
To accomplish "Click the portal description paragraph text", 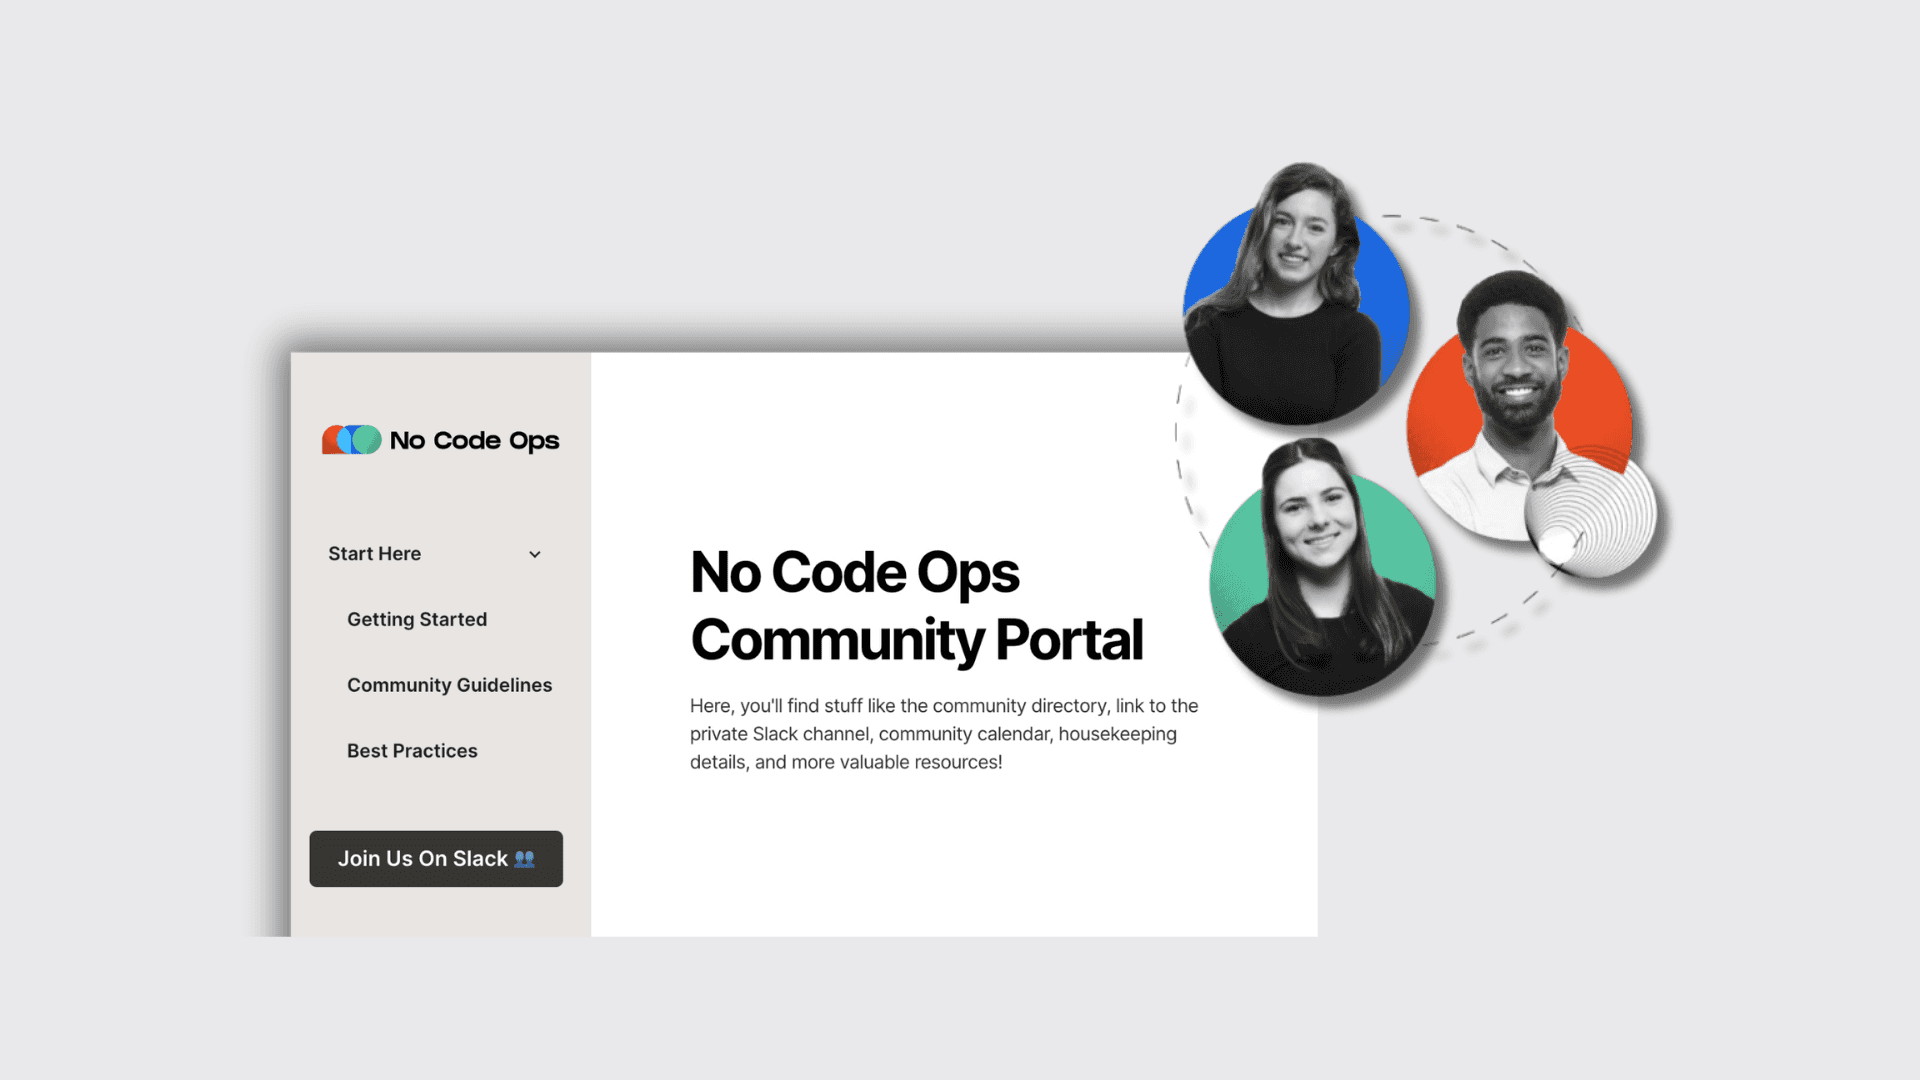I will [943, 734].
